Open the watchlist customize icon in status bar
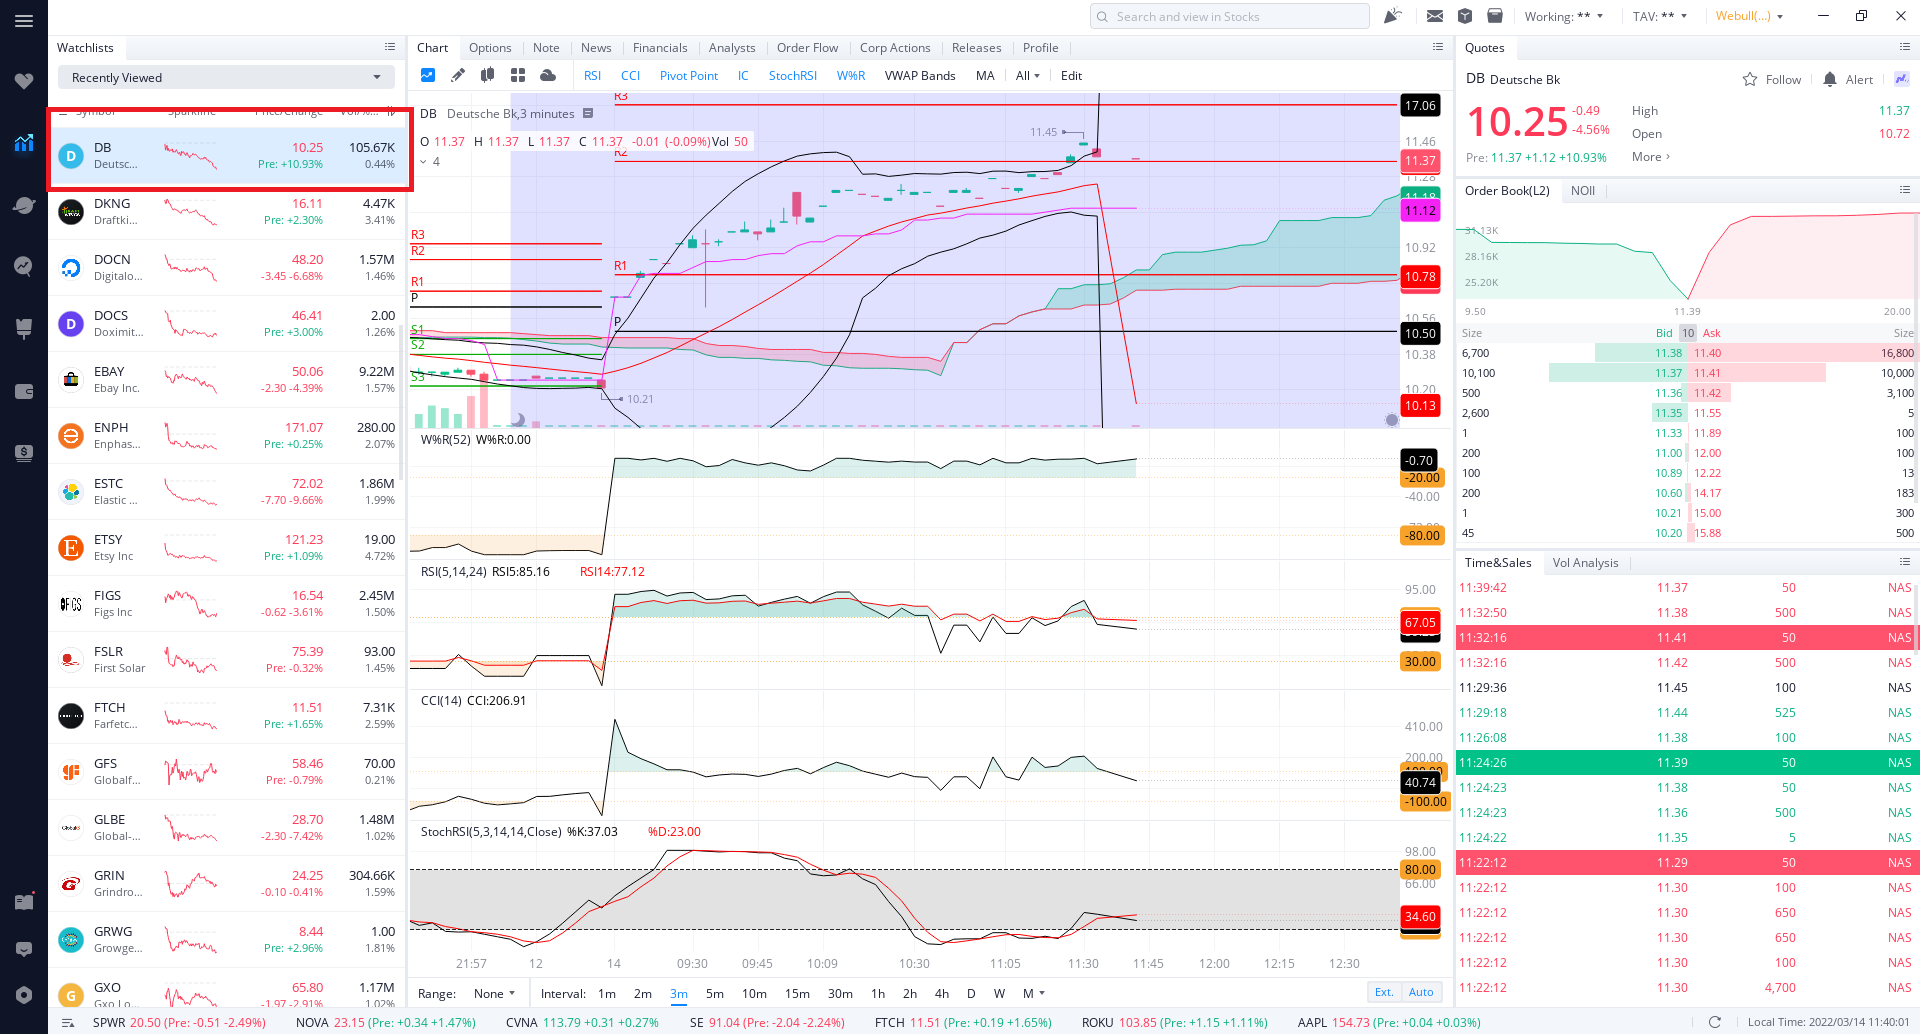Viewport: 1920px width, 1034px height. [68, 1022]
